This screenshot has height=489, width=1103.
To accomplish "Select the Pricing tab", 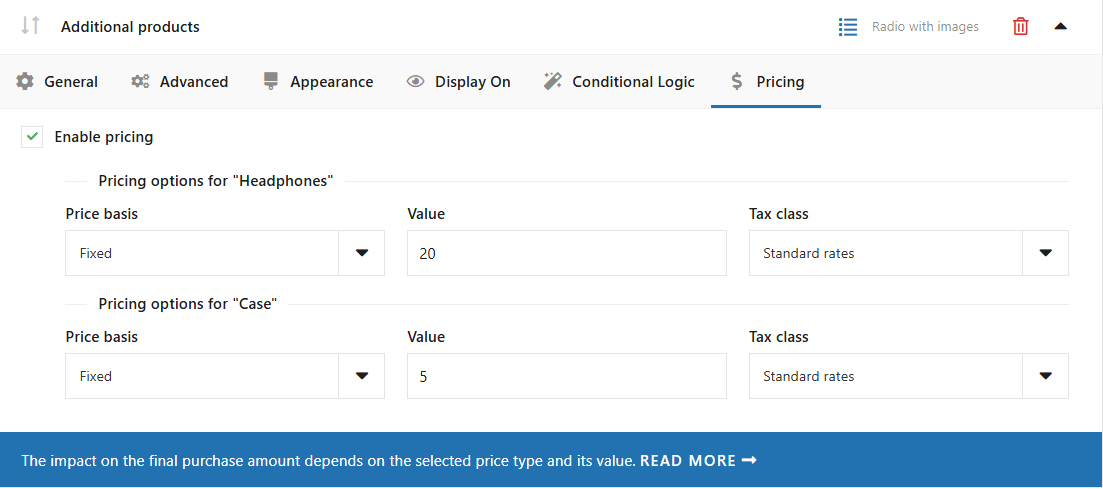I will (x=766, y=82).
